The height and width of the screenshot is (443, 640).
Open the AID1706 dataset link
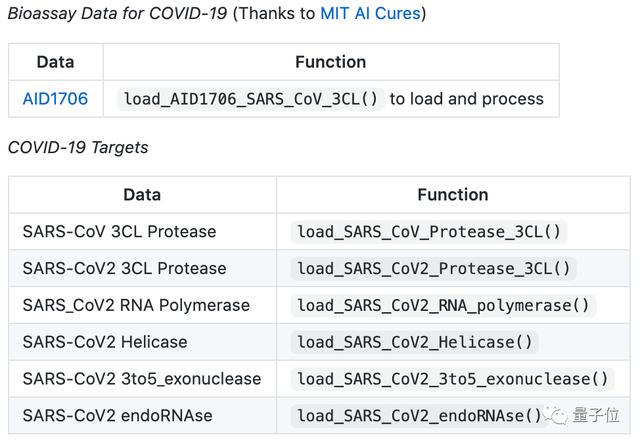tap(55, 99)
